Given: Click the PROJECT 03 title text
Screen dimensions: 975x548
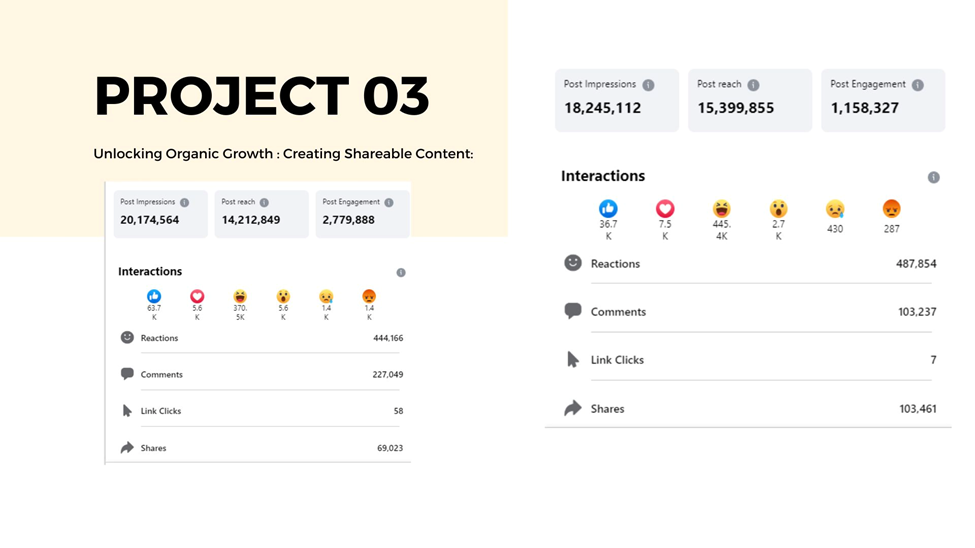Looking at the screenshot, I should click(262, 97).
